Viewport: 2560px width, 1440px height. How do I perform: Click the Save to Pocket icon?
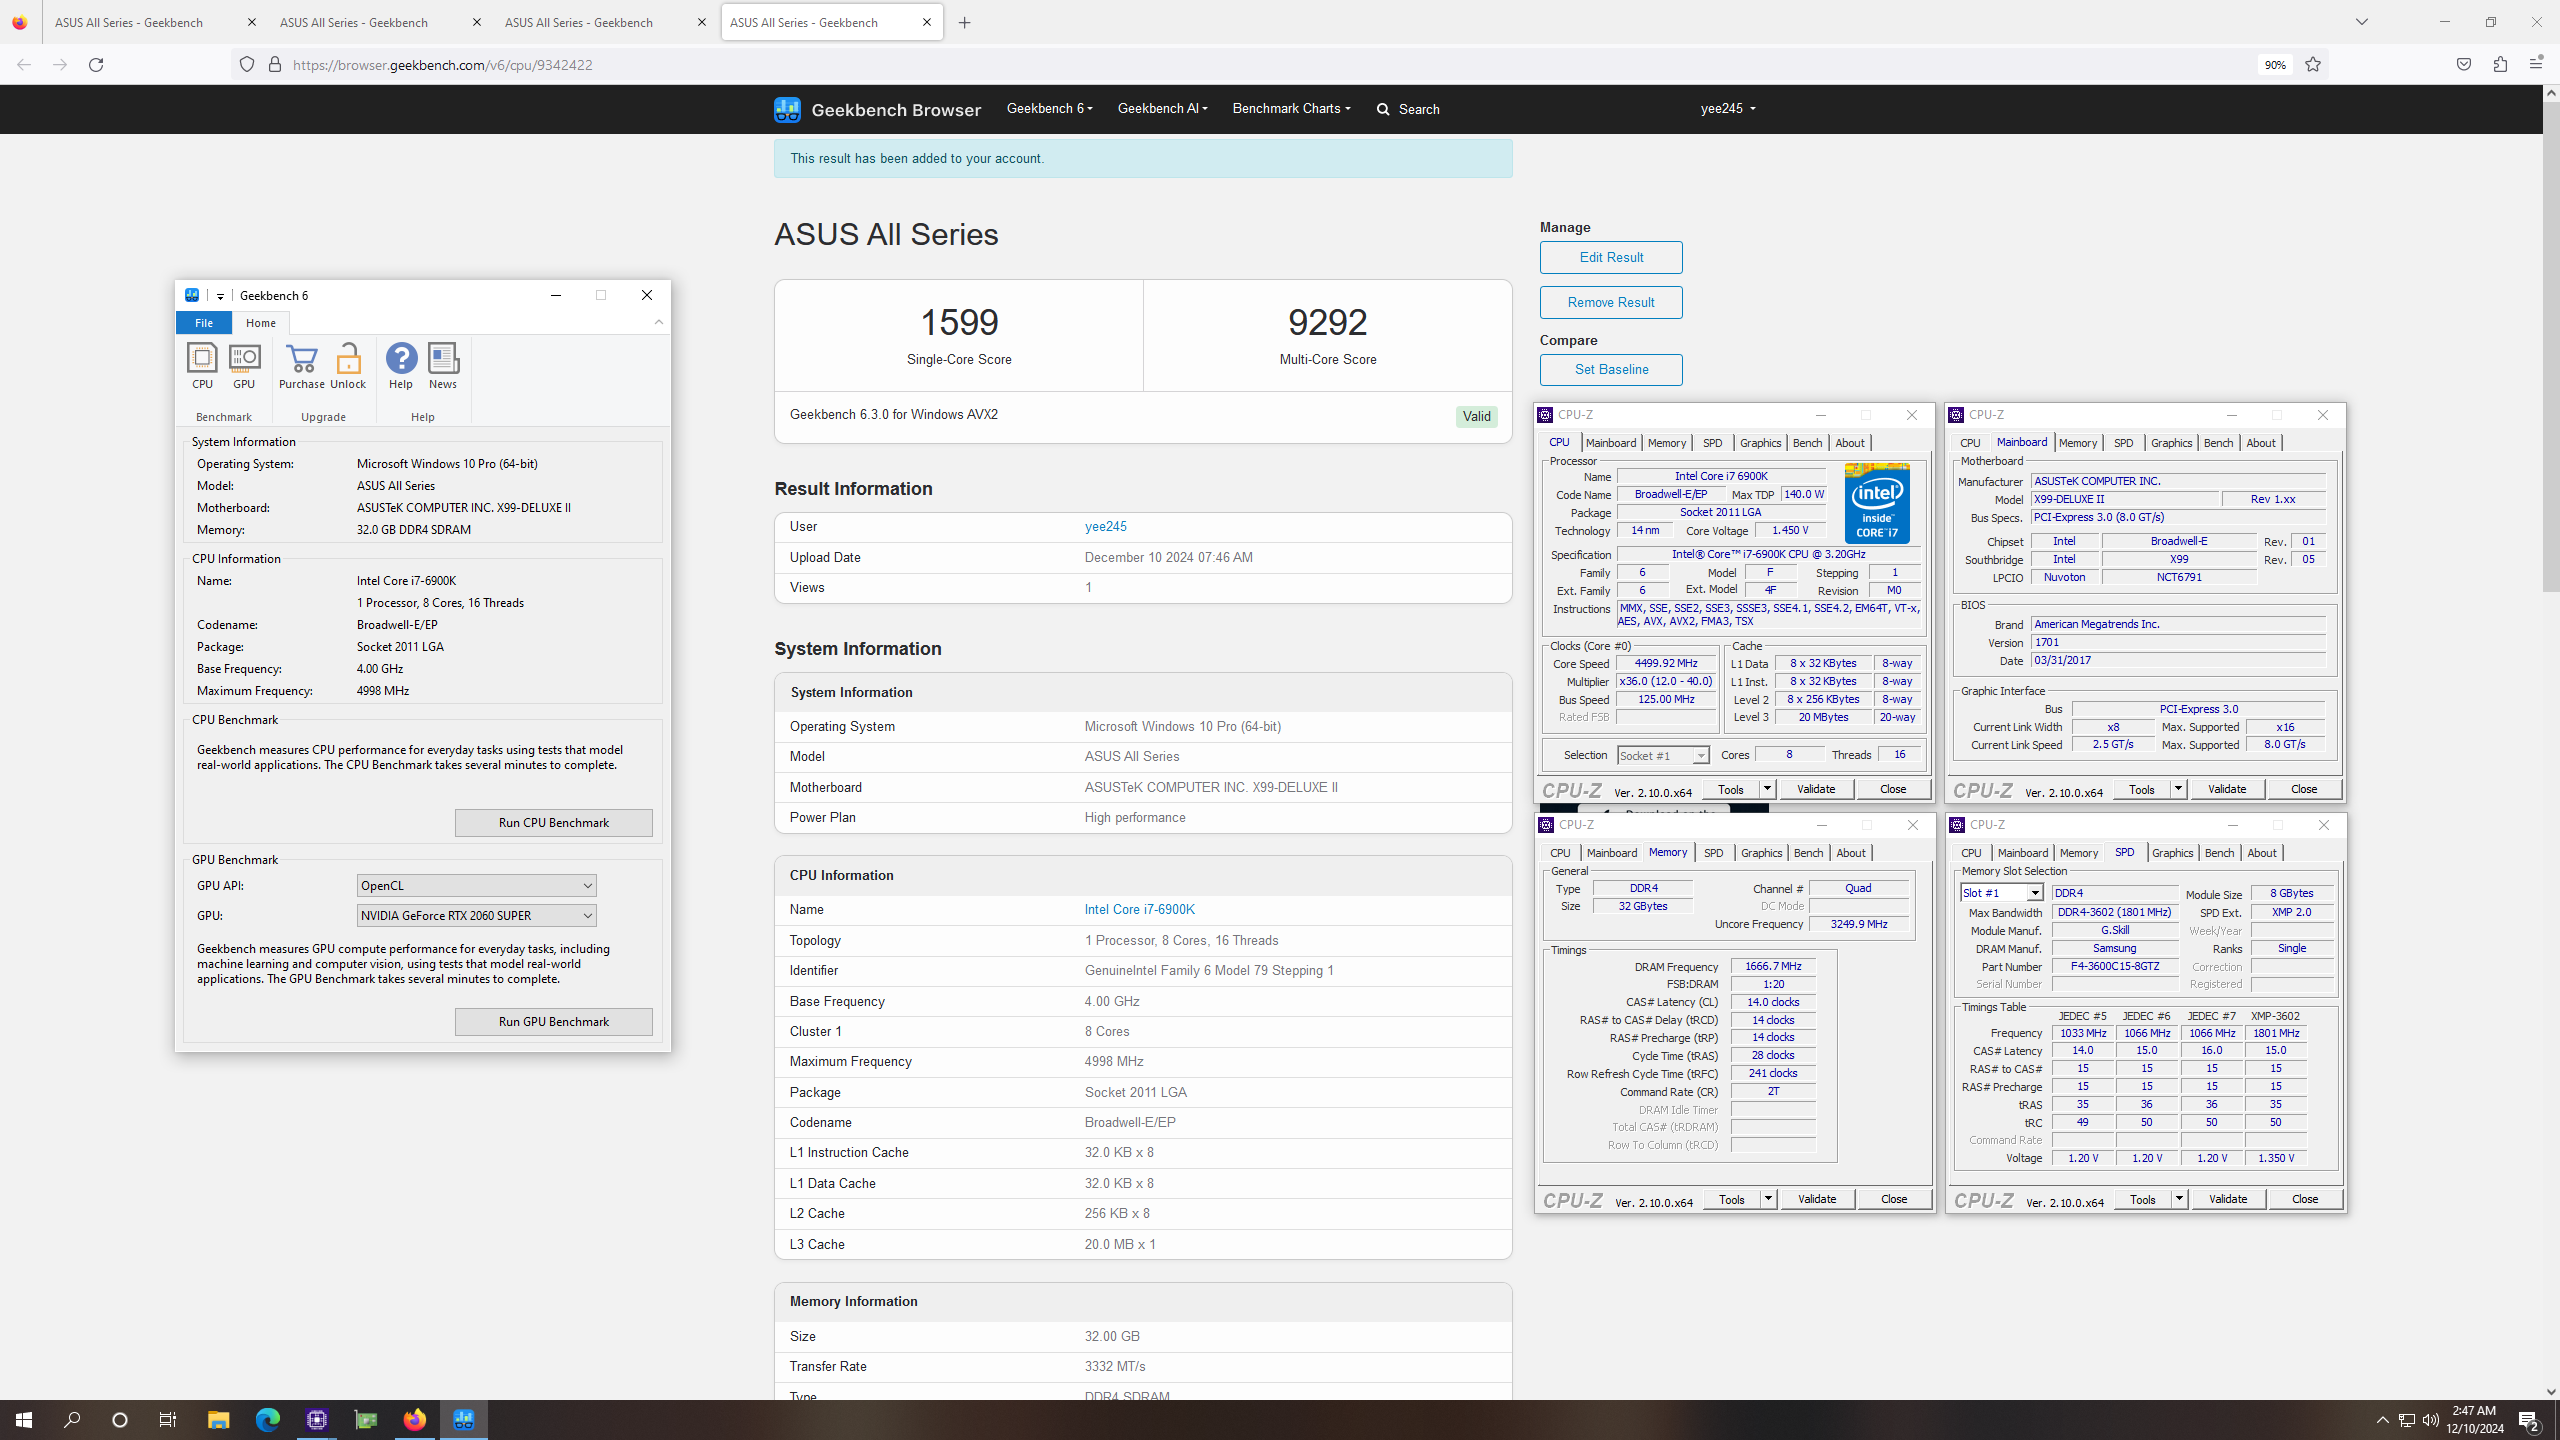(x=2464, y=65)
